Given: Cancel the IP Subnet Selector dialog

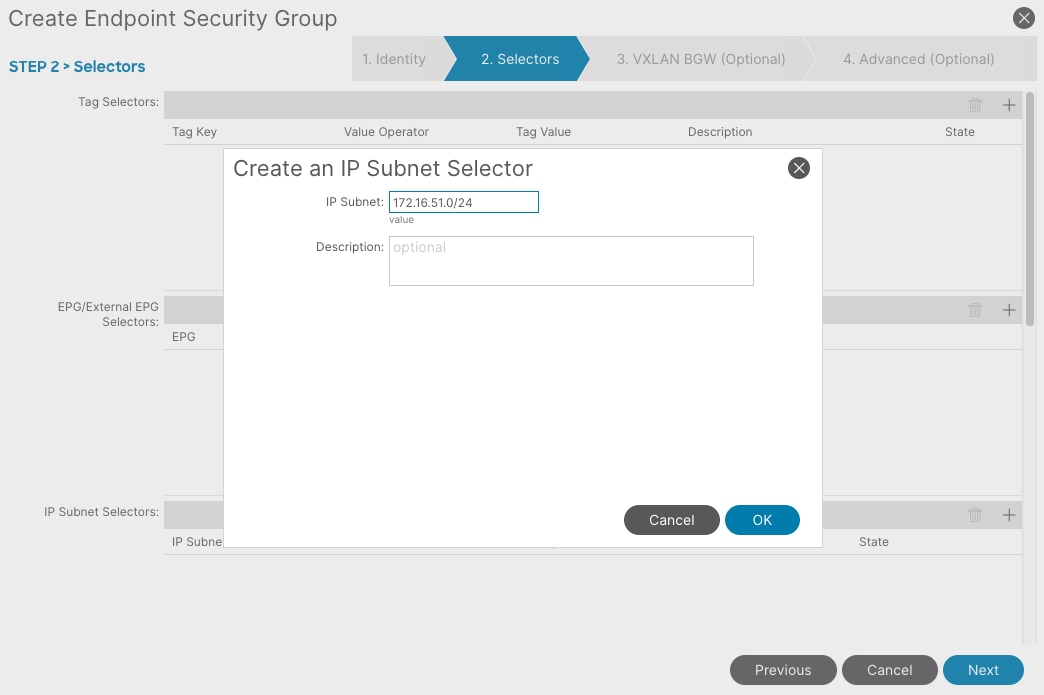Looking at the screenshot, I should (672, 520).
